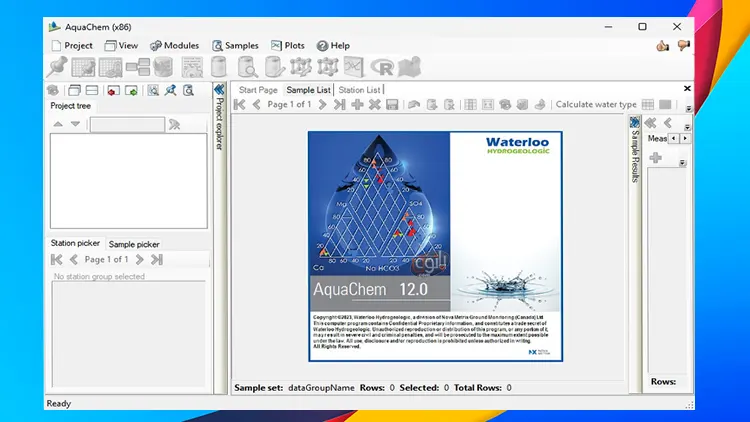Go to previous page in Station picker
750x422 pixels.
pyautogui.click(x=74, y=259)
